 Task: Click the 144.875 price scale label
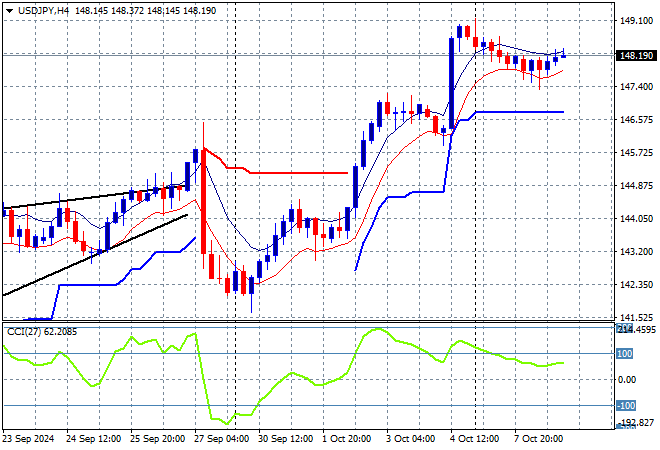coord(635,186)
